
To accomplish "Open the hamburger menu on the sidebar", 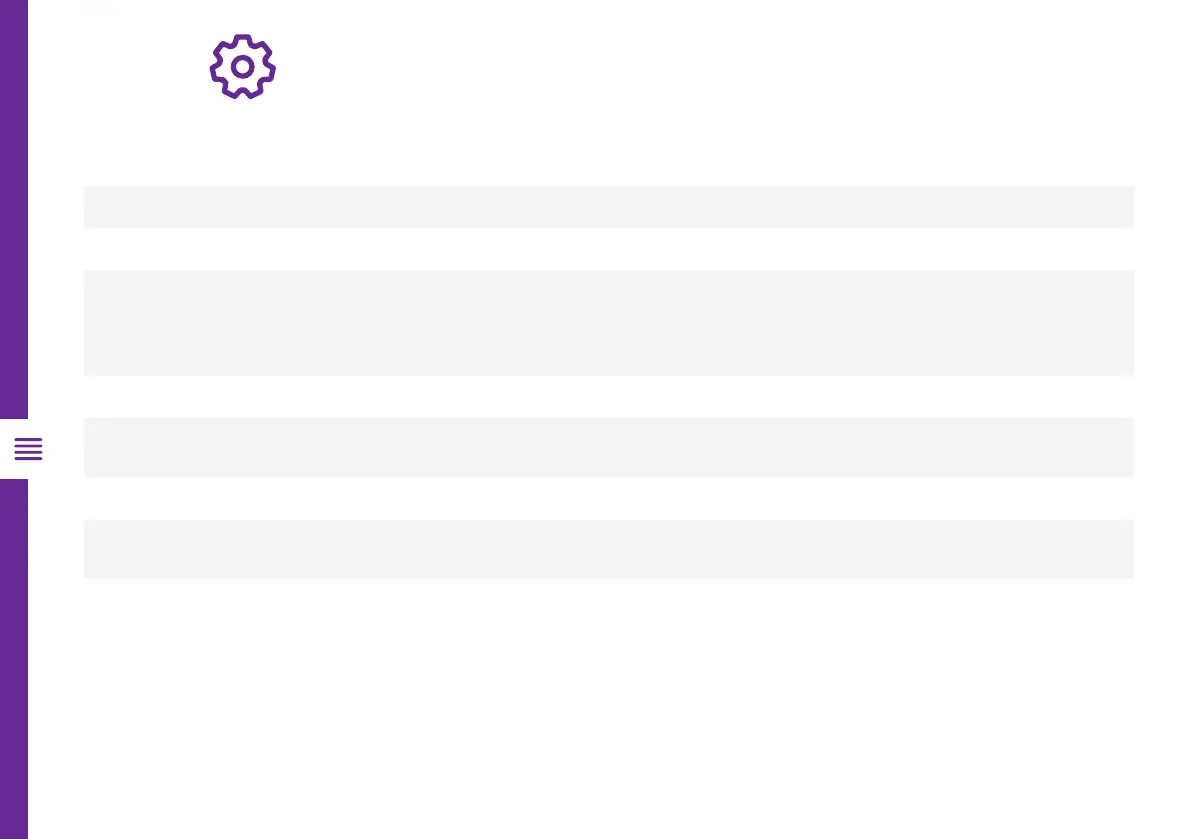I will 28,450.
